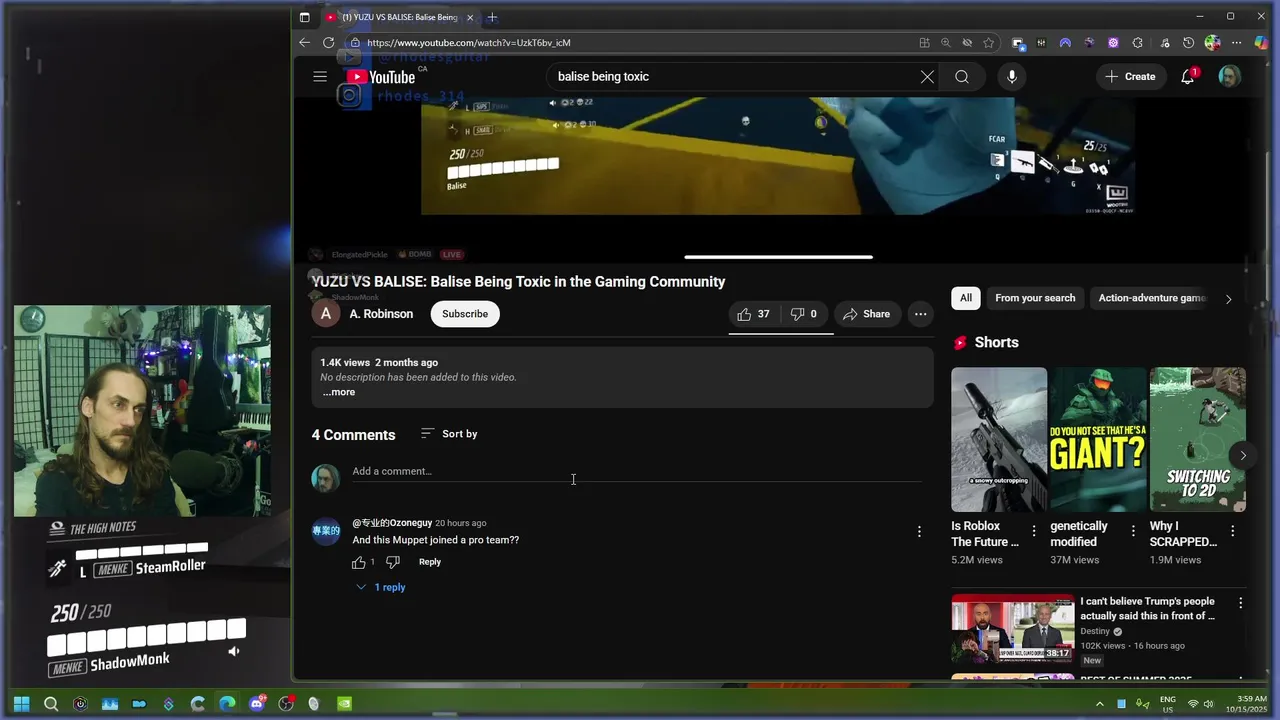Show more Shorts with the next arrow

(1243, 455)
